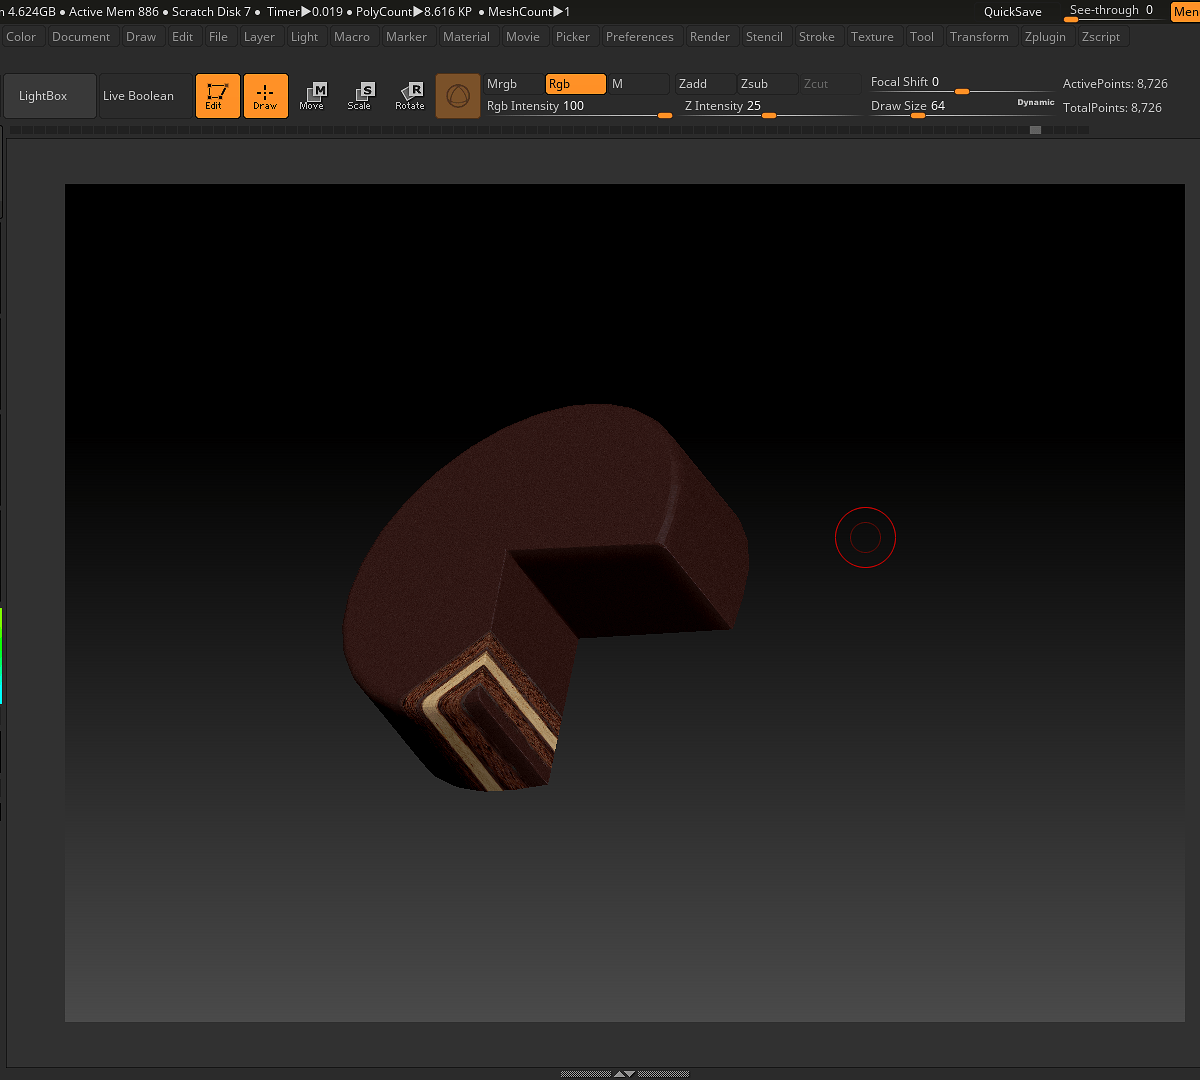Click Active Mem 886 status text
Image resolution: width=1200 pixels, height=1080 pixels.
(114, 12)
